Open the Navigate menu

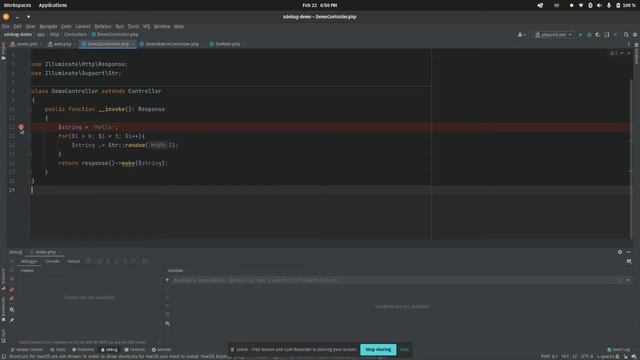tap(48, 27)
